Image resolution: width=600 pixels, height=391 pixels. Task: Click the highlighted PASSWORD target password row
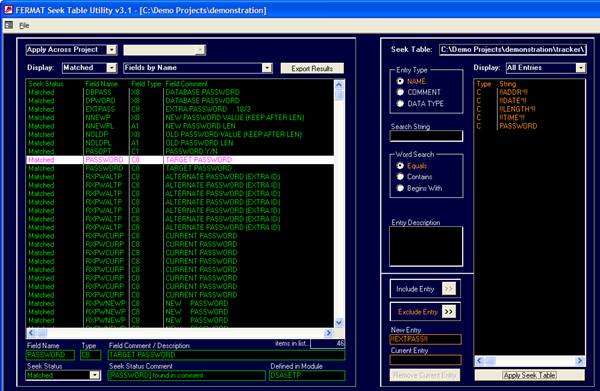point(180,160)
